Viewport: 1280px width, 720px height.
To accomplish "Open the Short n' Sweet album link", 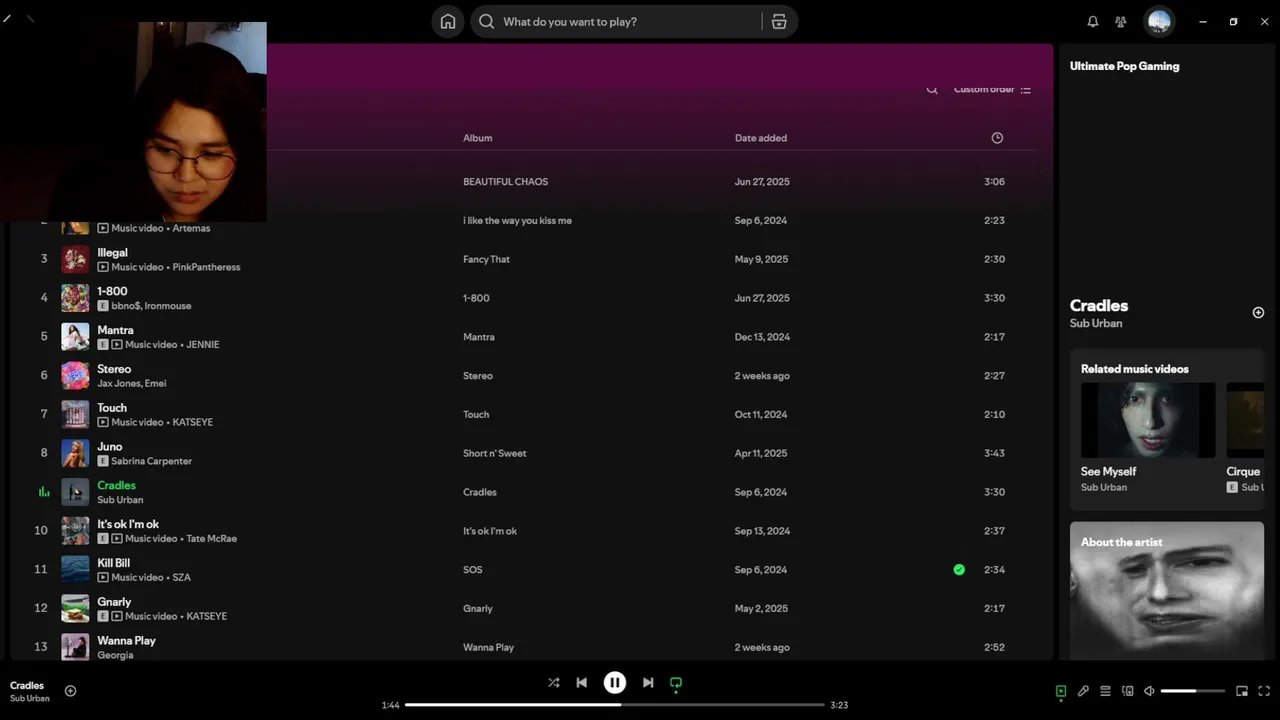I will (494, 453).
